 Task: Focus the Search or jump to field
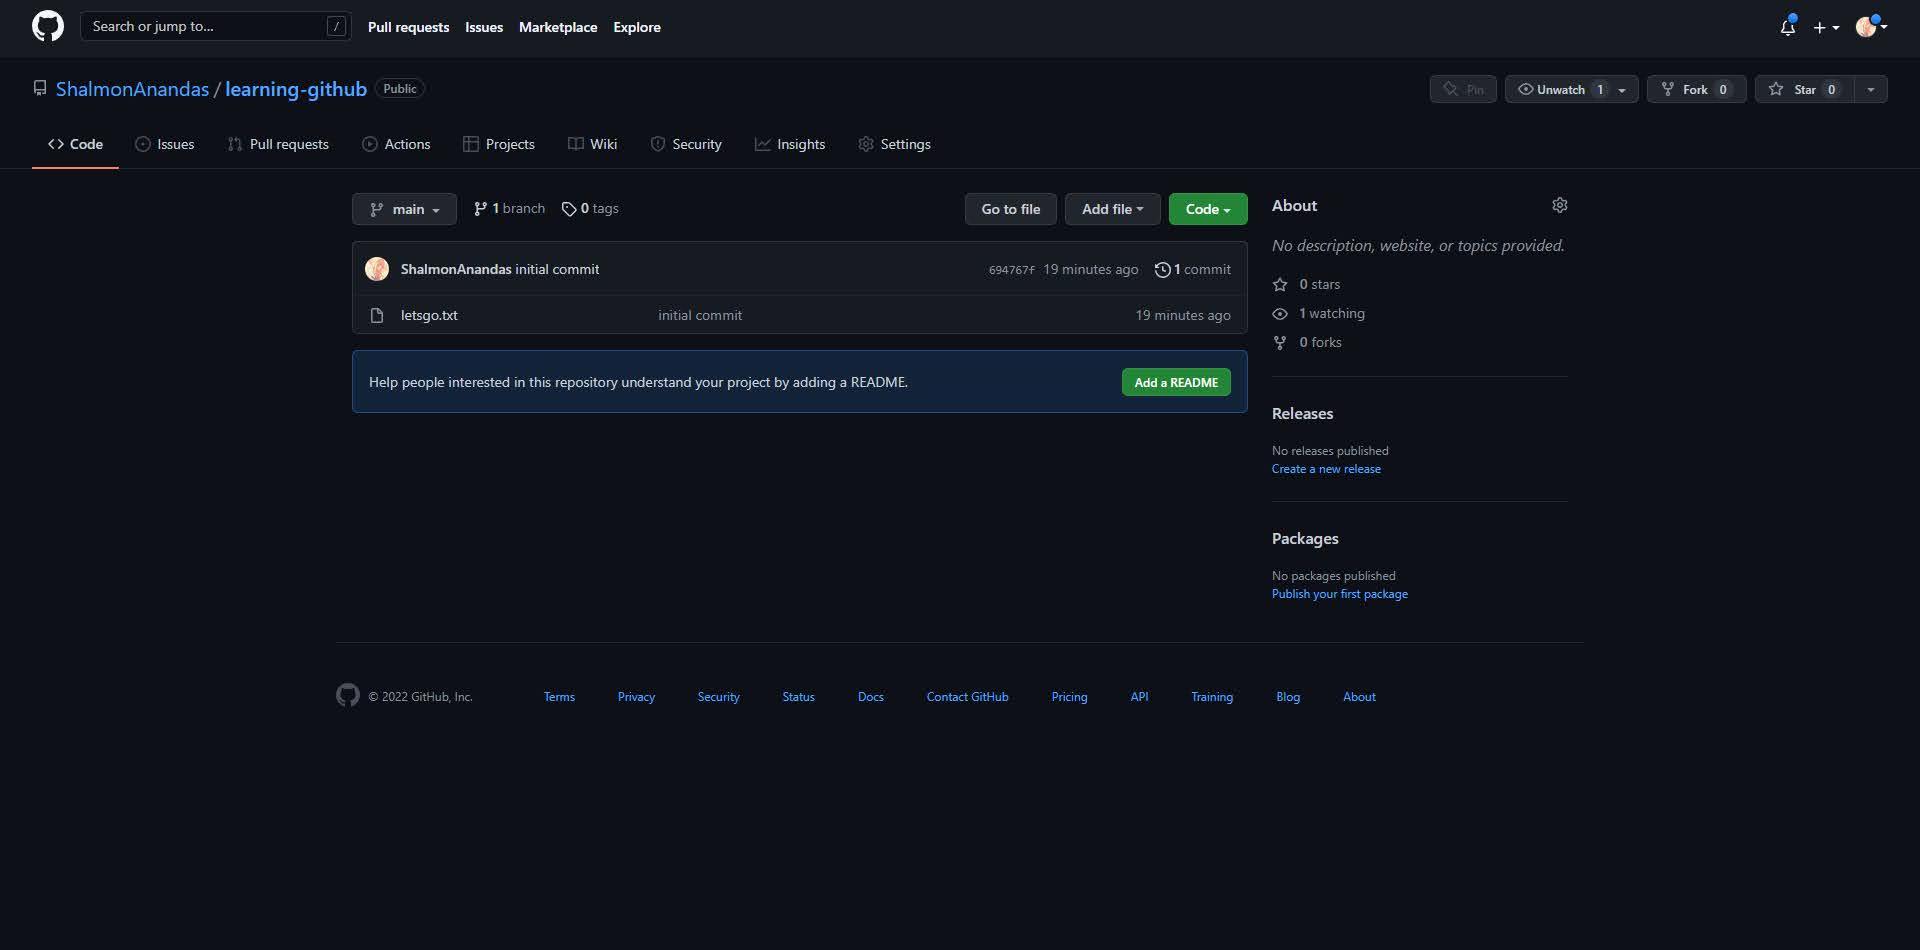coord(215,26)
